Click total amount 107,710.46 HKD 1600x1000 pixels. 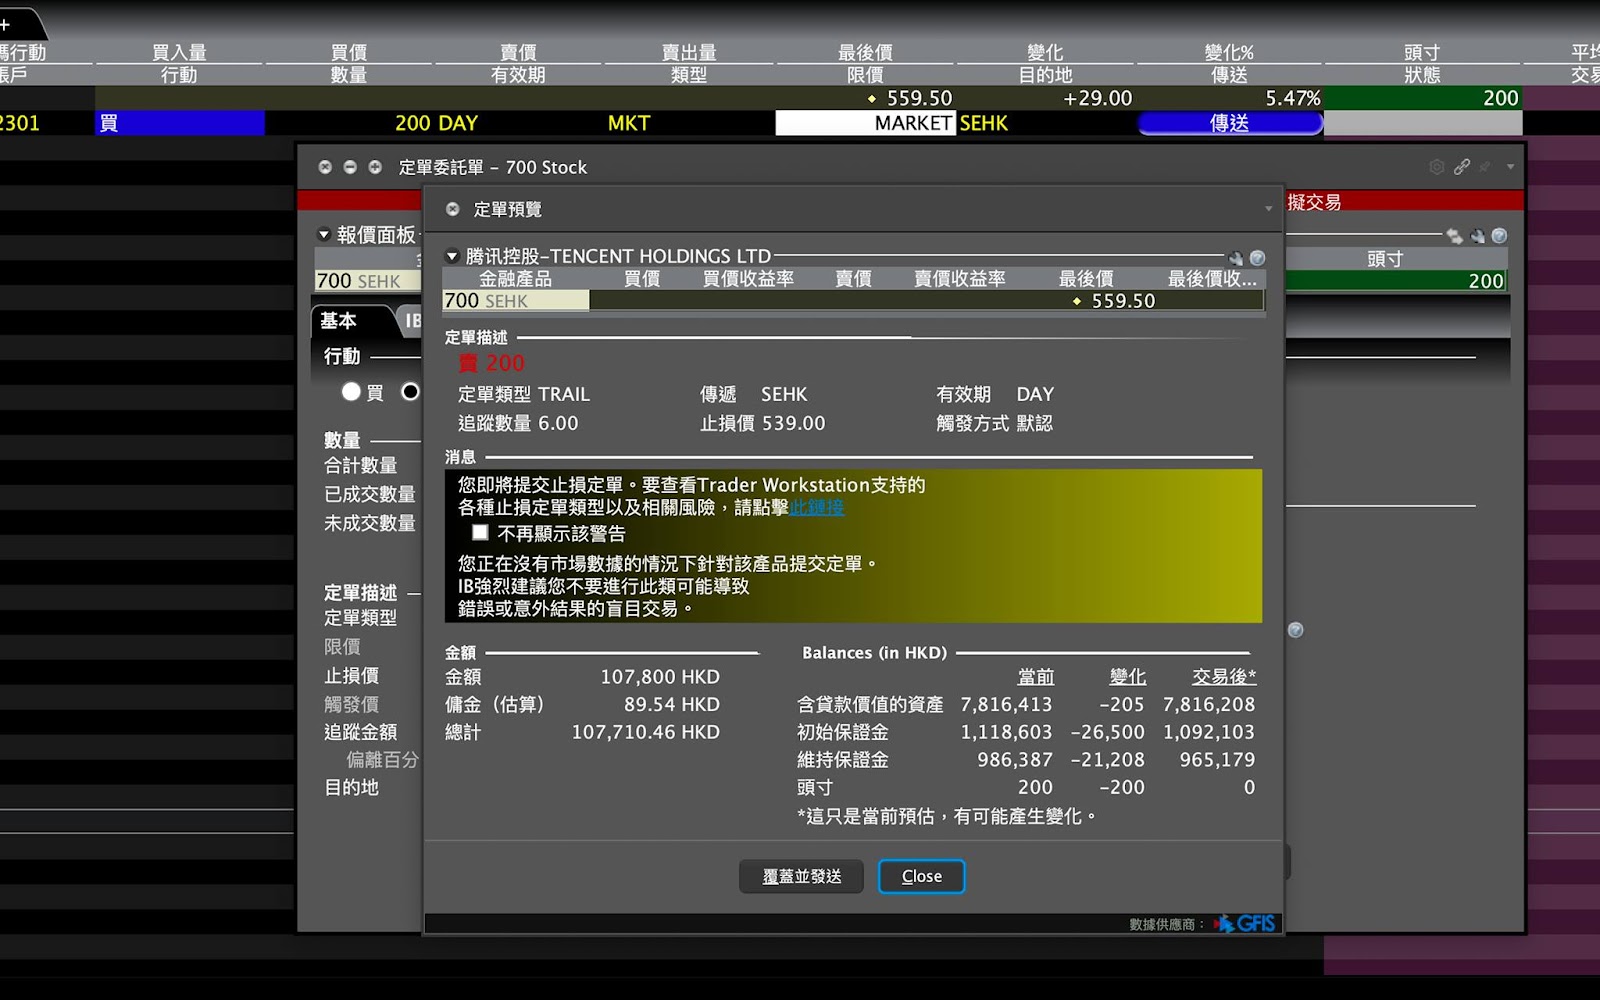pyautogui.click(x=645, y=732)
